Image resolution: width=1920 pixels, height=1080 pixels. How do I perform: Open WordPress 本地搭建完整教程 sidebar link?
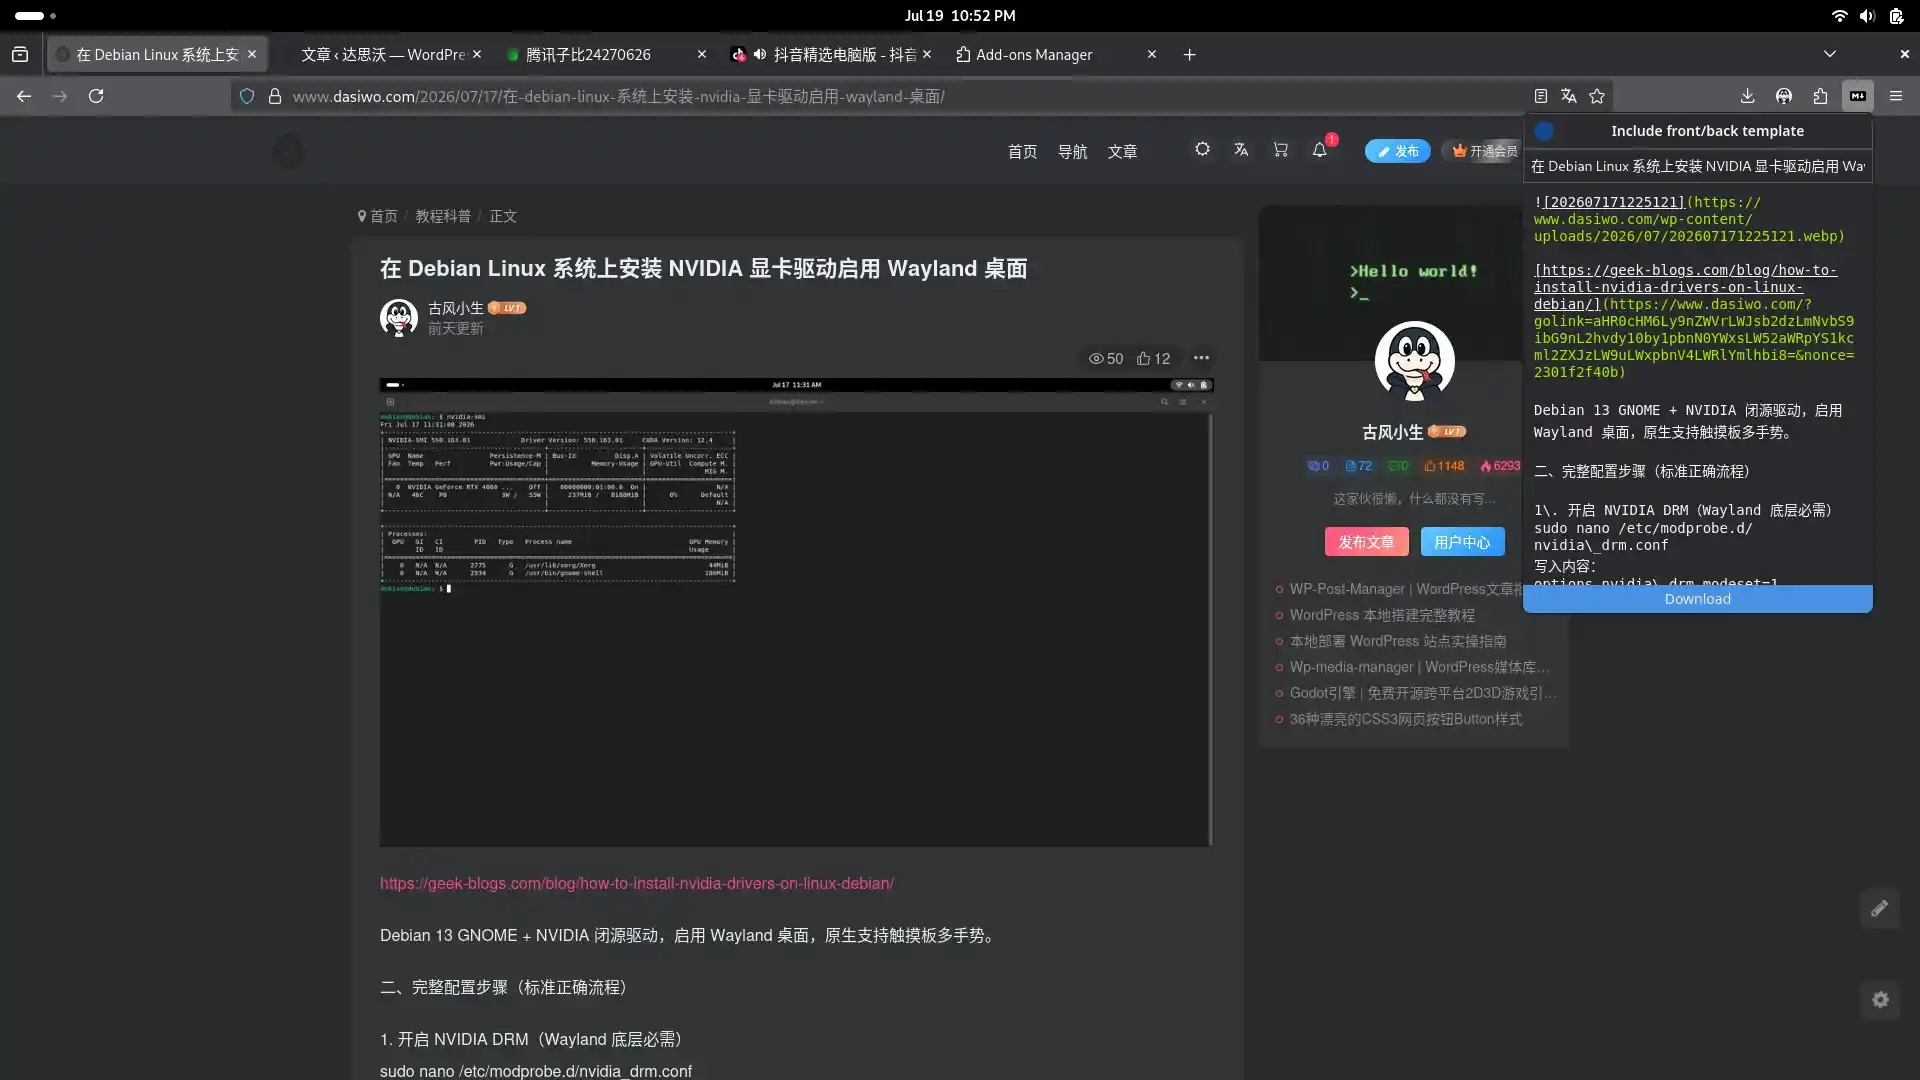[x=1381, y=615]
